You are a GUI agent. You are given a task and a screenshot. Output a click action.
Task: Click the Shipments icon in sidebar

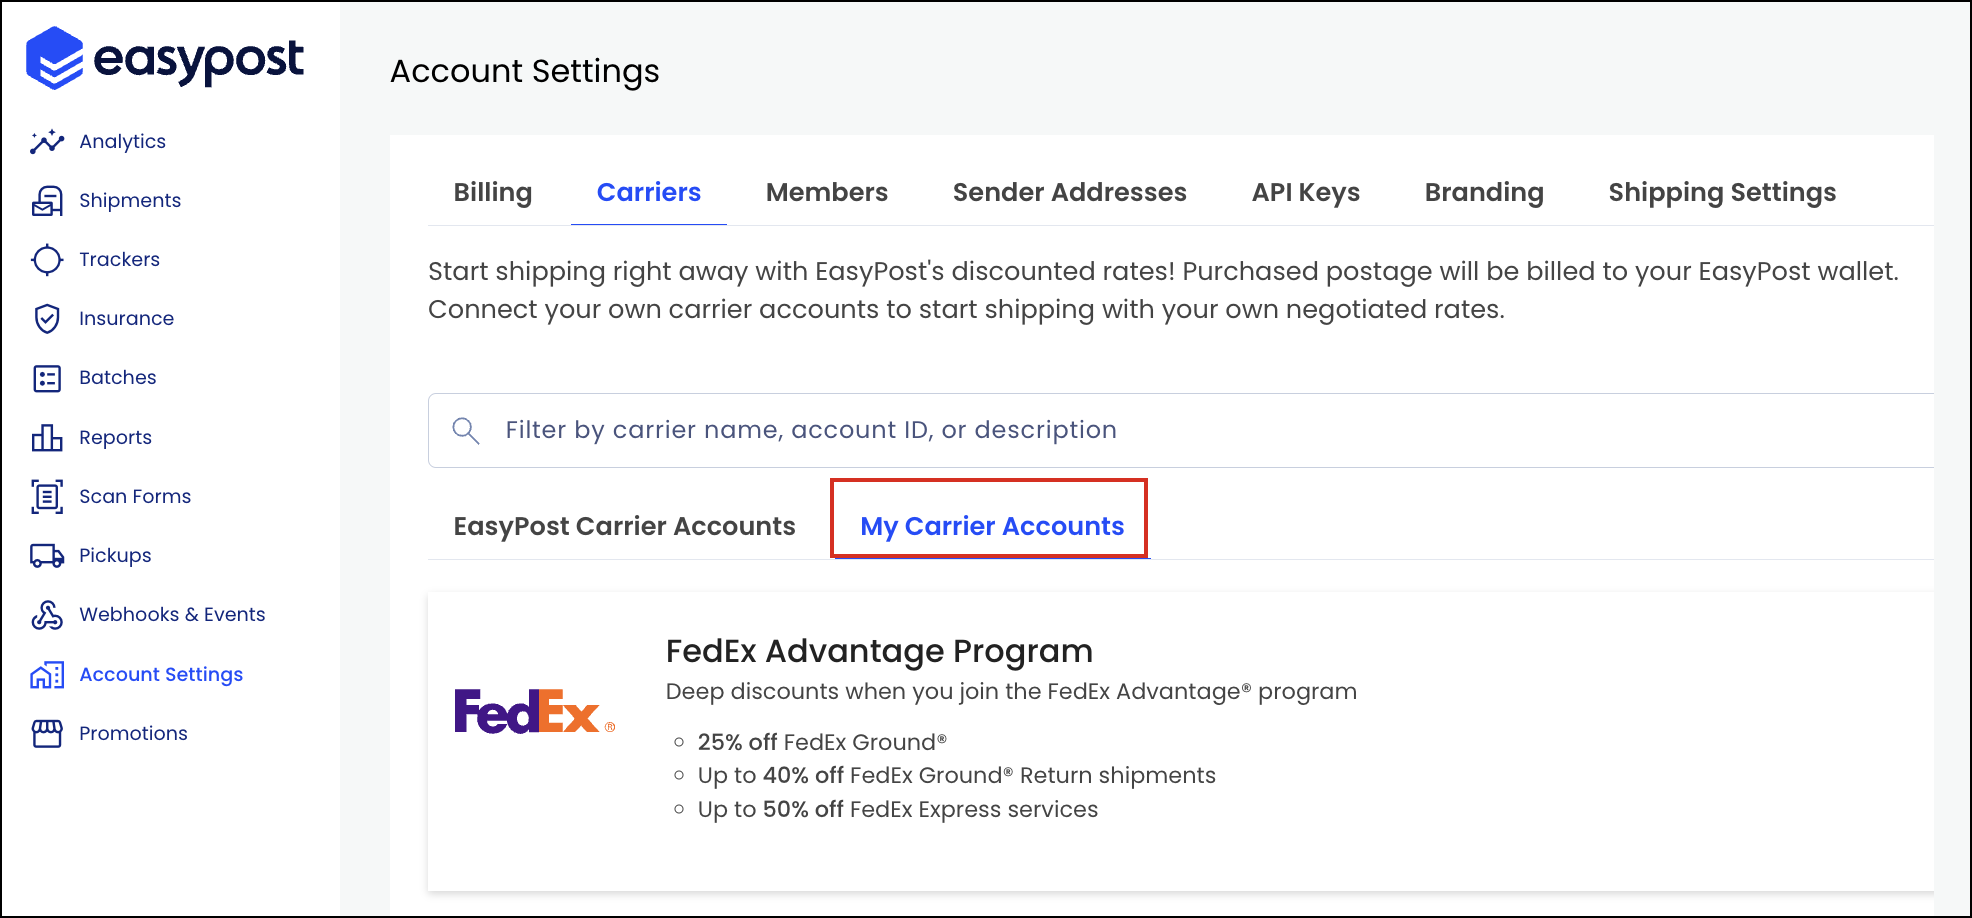[47, 201]
